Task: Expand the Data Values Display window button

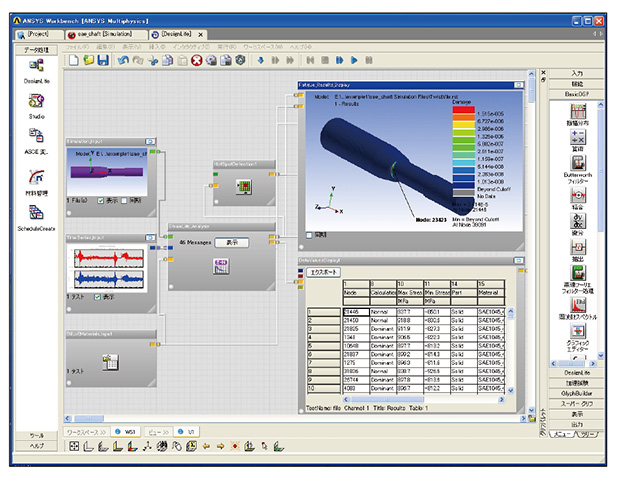Action: coord(518,261)
